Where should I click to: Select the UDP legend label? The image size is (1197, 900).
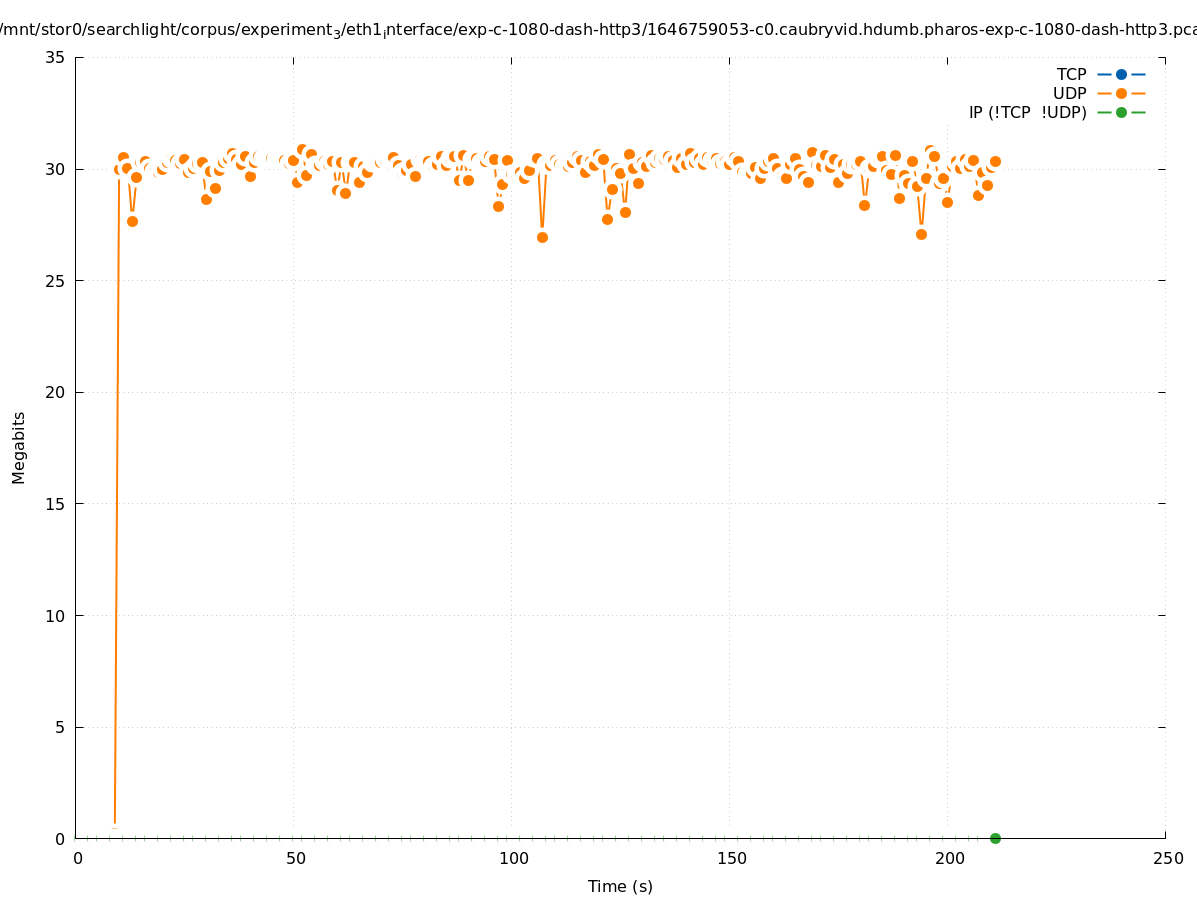1069,93
